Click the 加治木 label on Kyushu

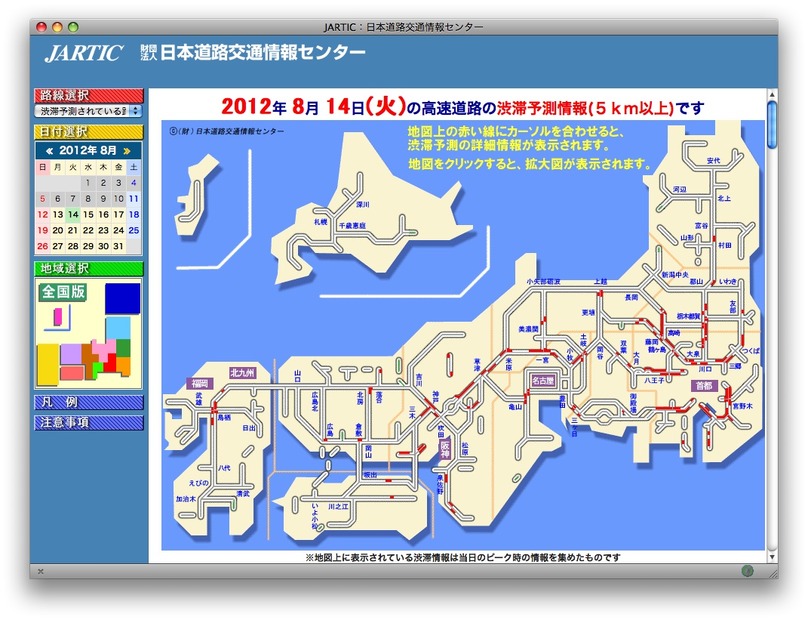tap(186, 499)
